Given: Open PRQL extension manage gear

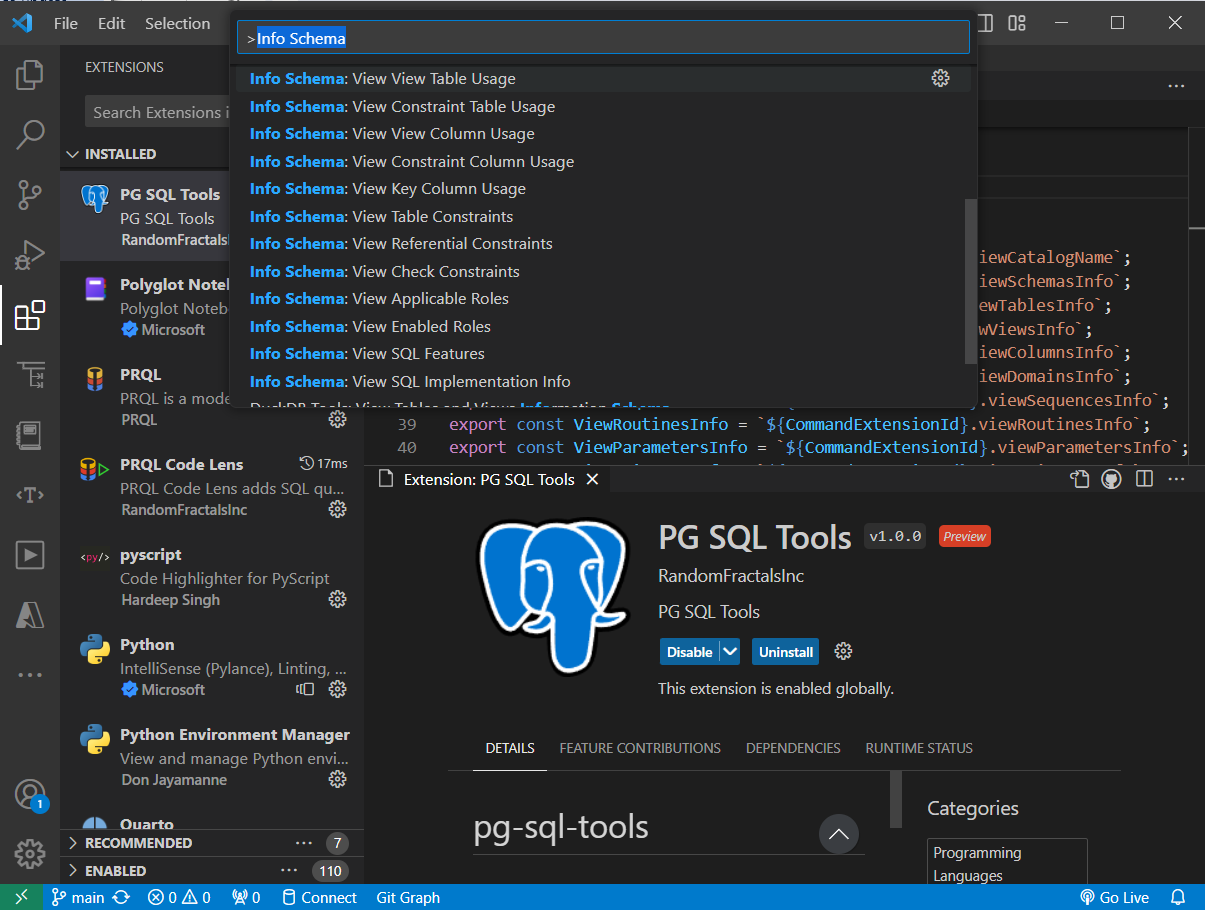Looking at the screenshot, I should [338, 419].
